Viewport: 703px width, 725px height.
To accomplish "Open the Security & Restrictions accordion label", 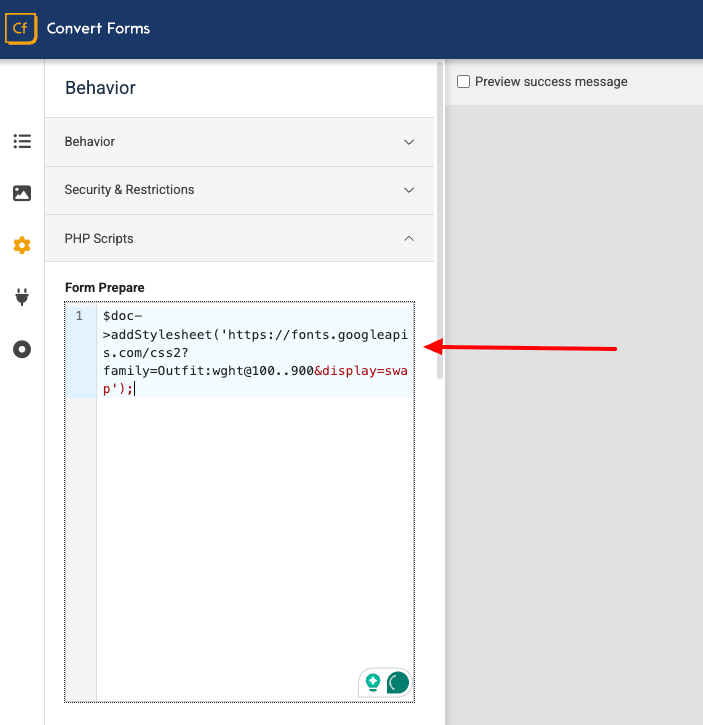I will click(x=129, y=190).
